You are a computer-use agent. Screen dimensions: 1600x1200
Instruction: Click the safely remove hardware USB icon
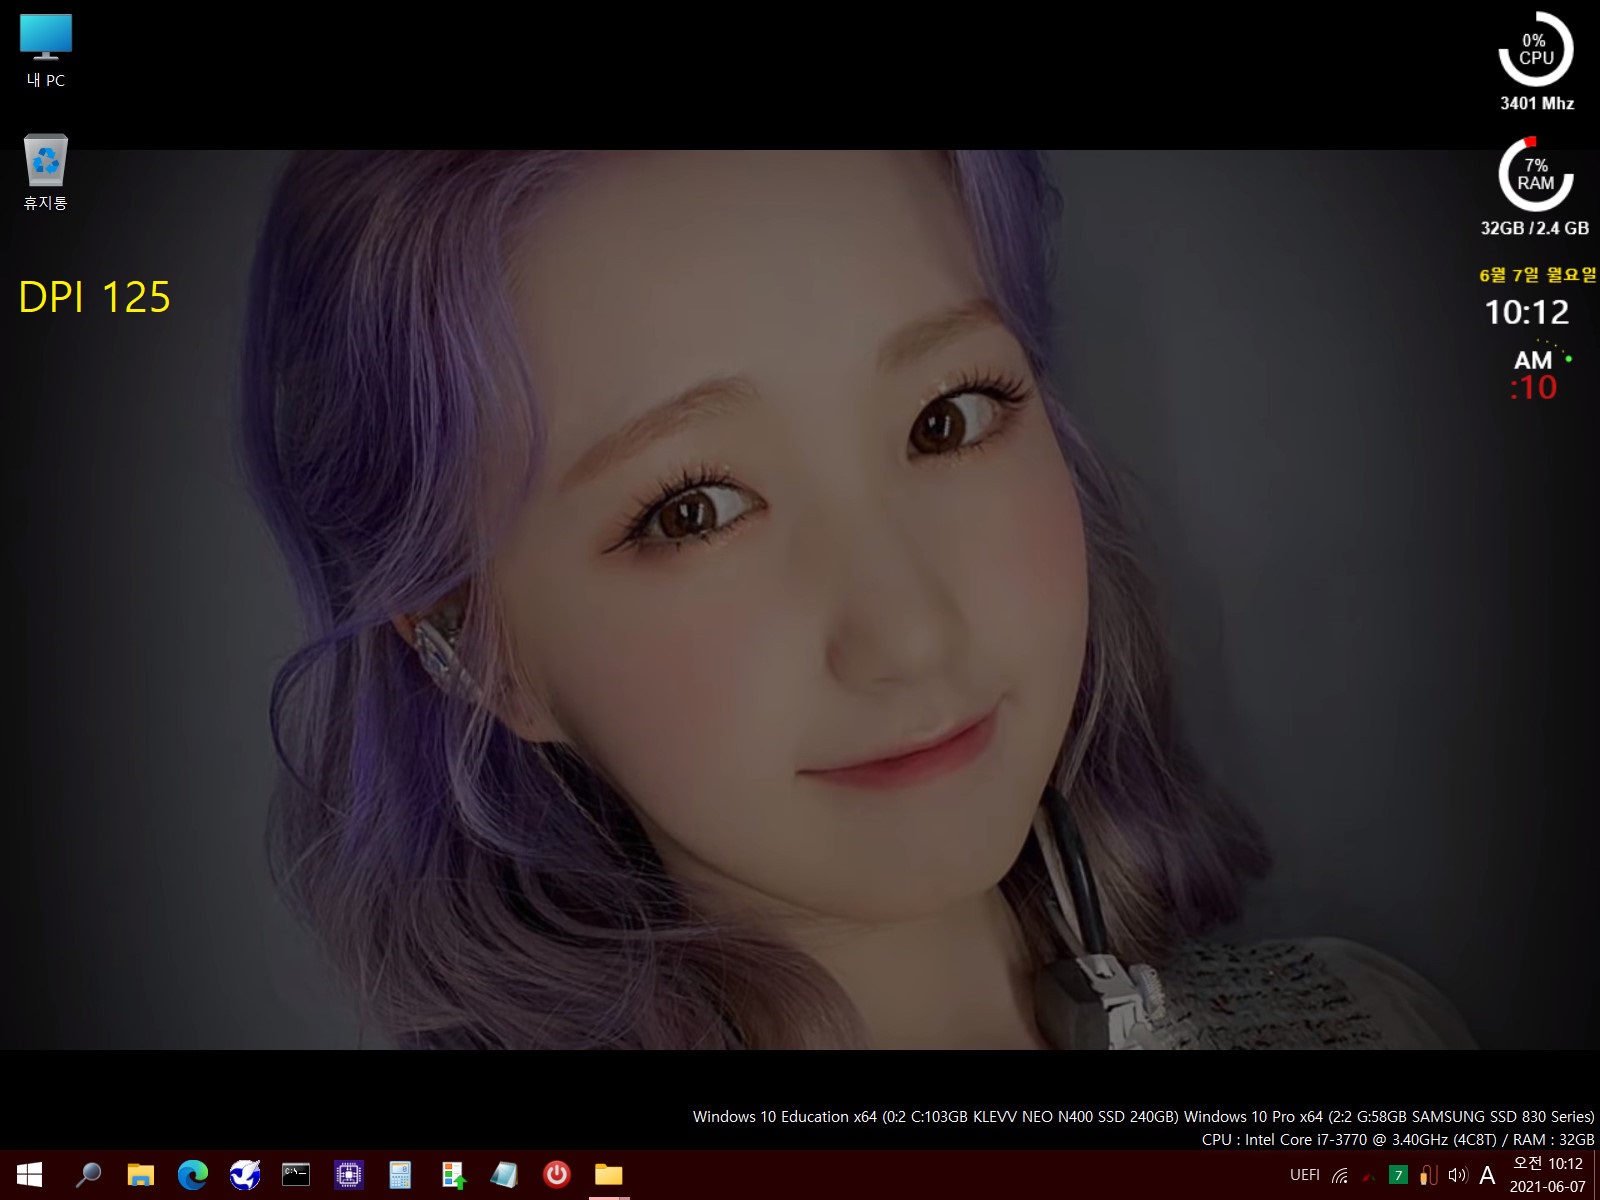tap(1428, 1176)
